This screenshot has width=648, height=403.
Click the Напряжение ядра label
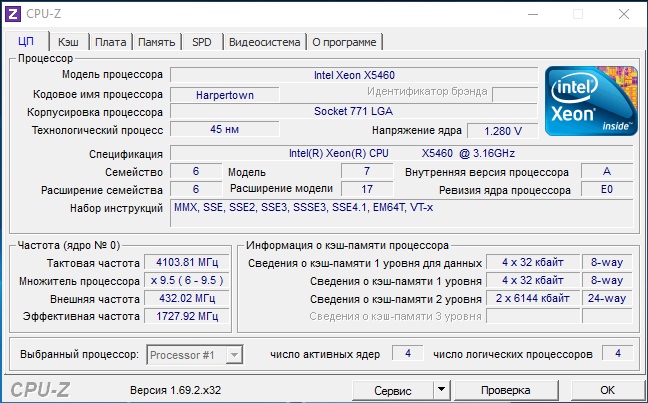click(x=417, y=131)
